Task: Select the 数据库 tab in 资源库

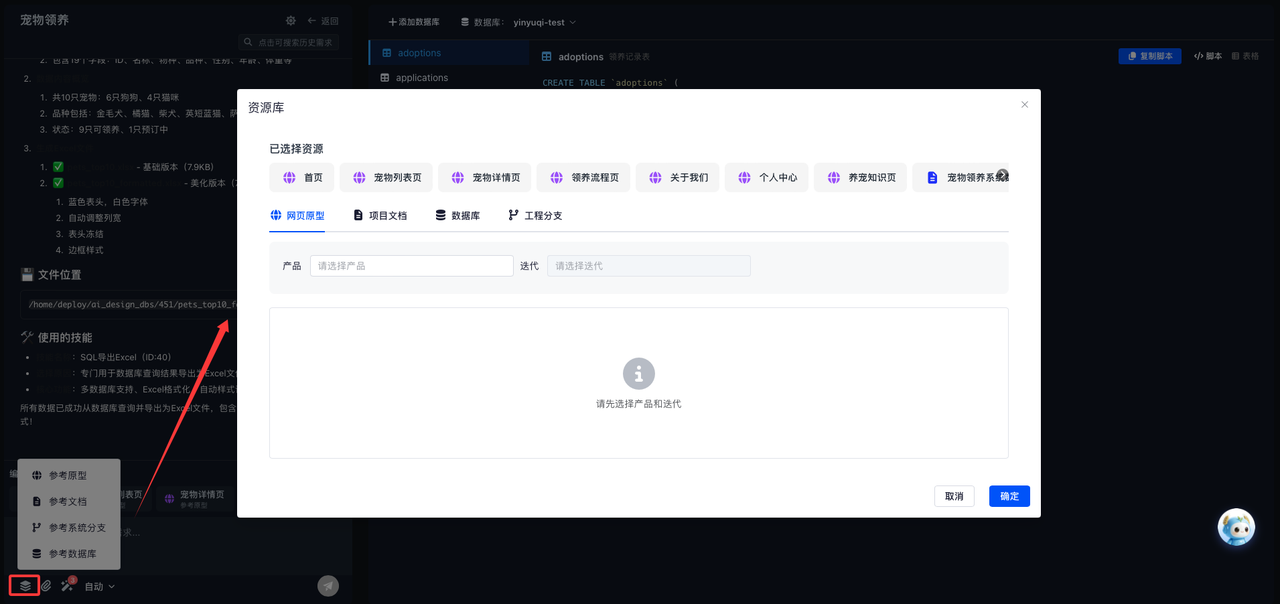Action: pos(458,215)
